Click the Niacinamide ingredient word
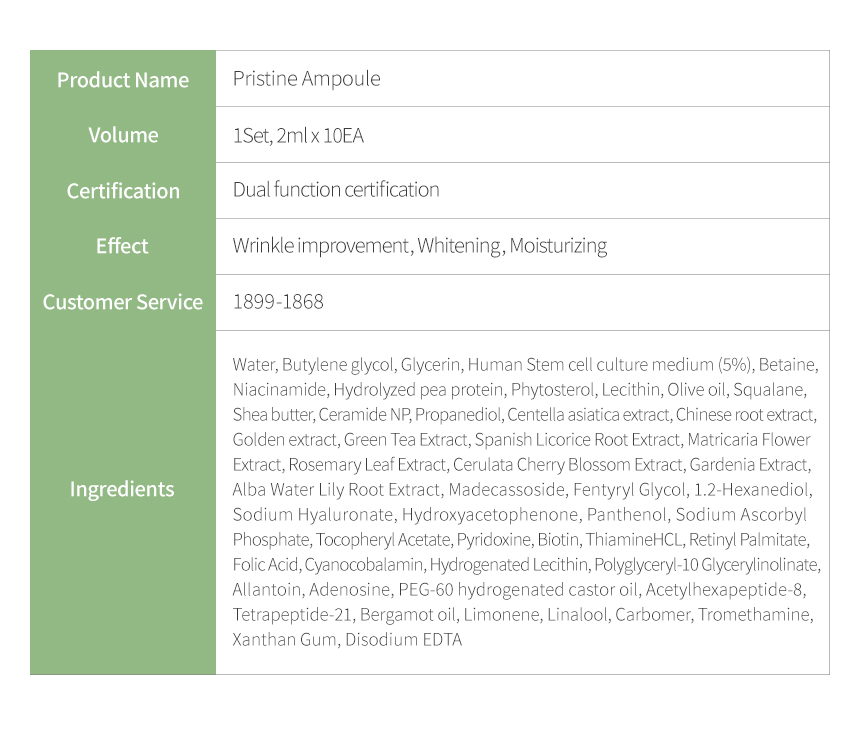 click(279, 389)
